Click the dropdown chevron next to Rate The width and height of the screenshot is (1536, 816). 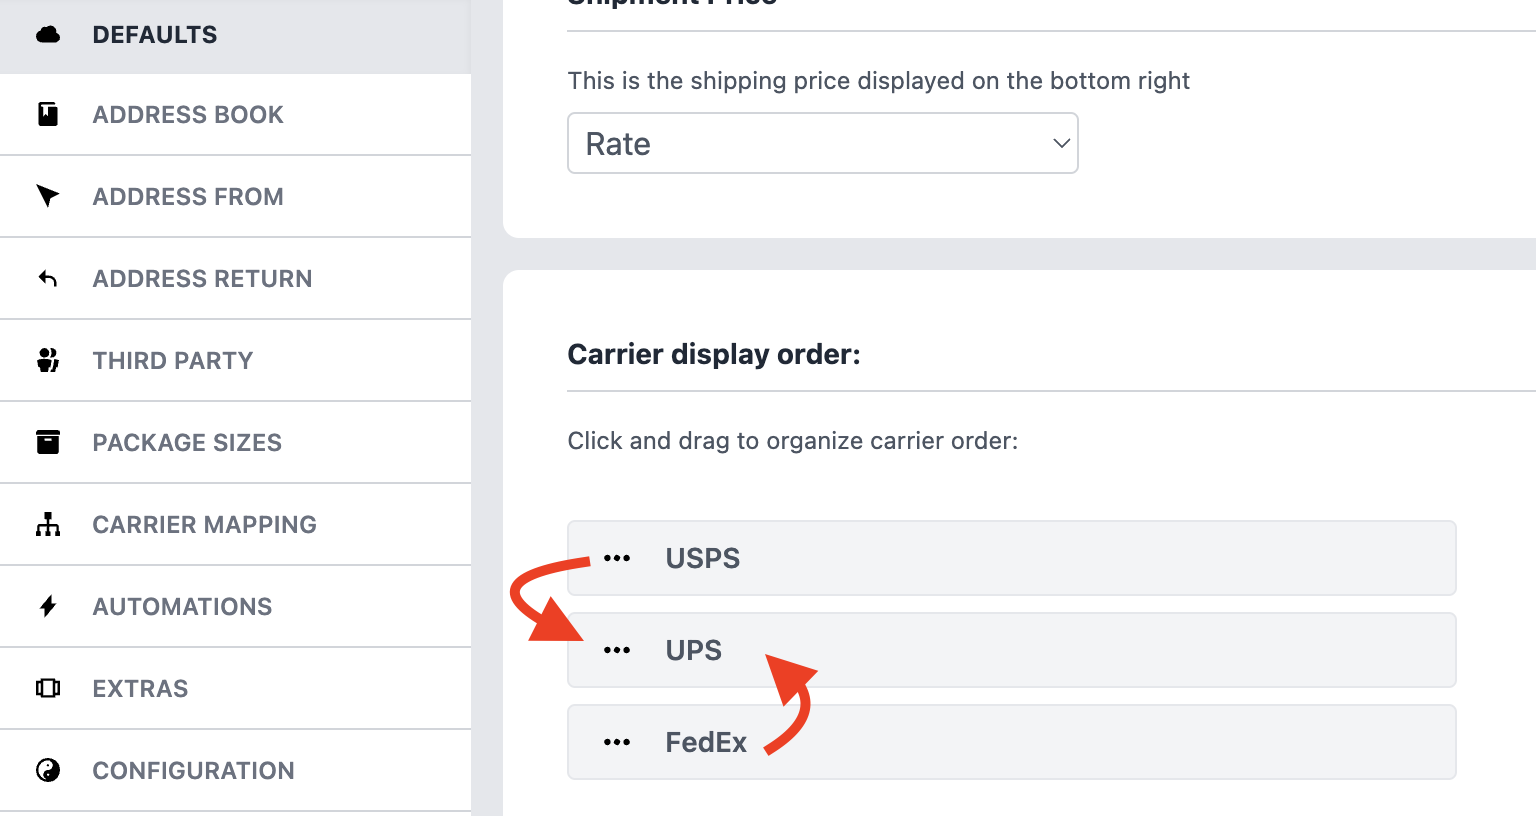click(1061, 143)
